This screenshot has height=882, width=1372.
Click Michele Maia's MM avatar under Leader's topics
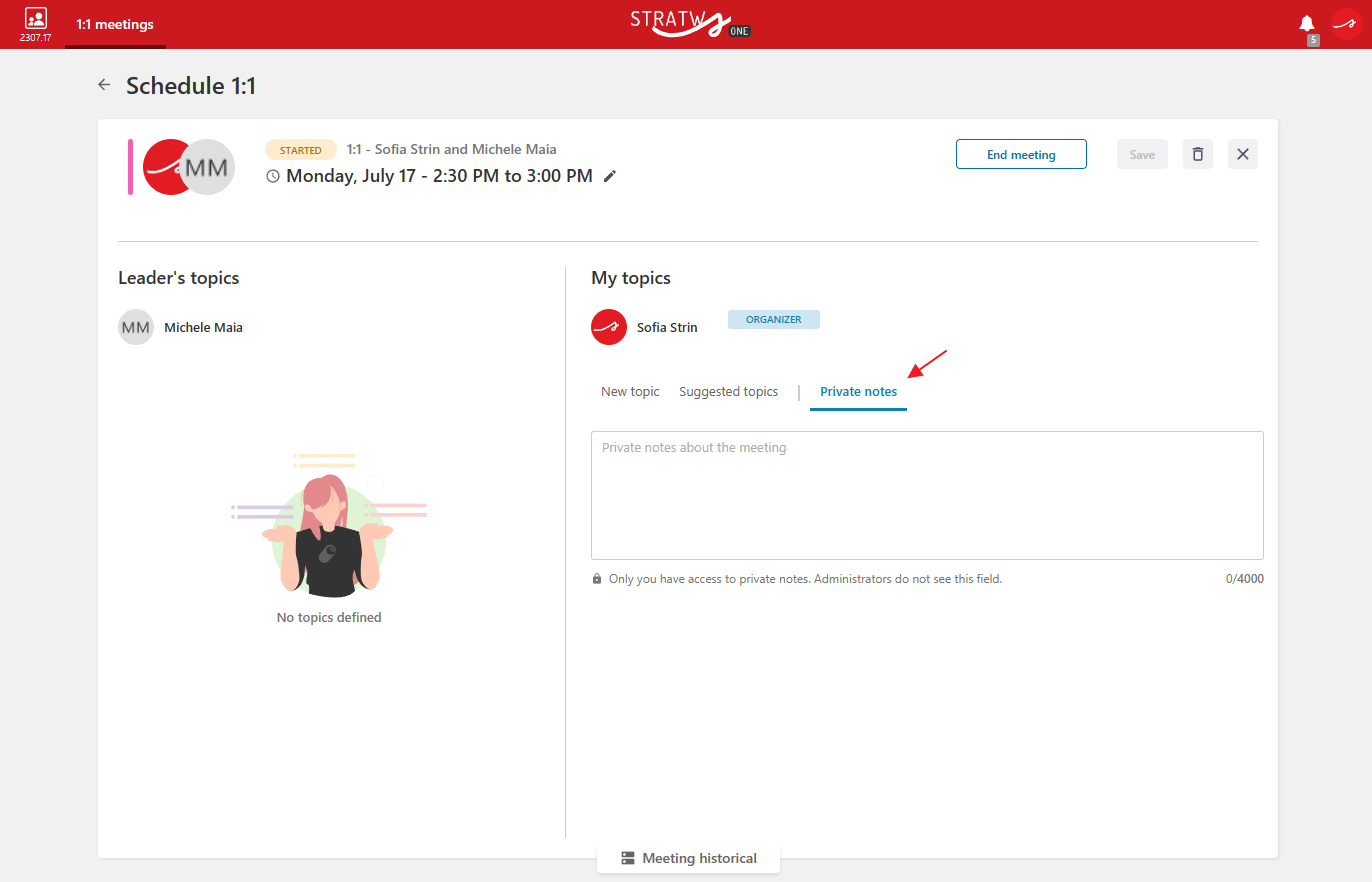pos(136,327)
